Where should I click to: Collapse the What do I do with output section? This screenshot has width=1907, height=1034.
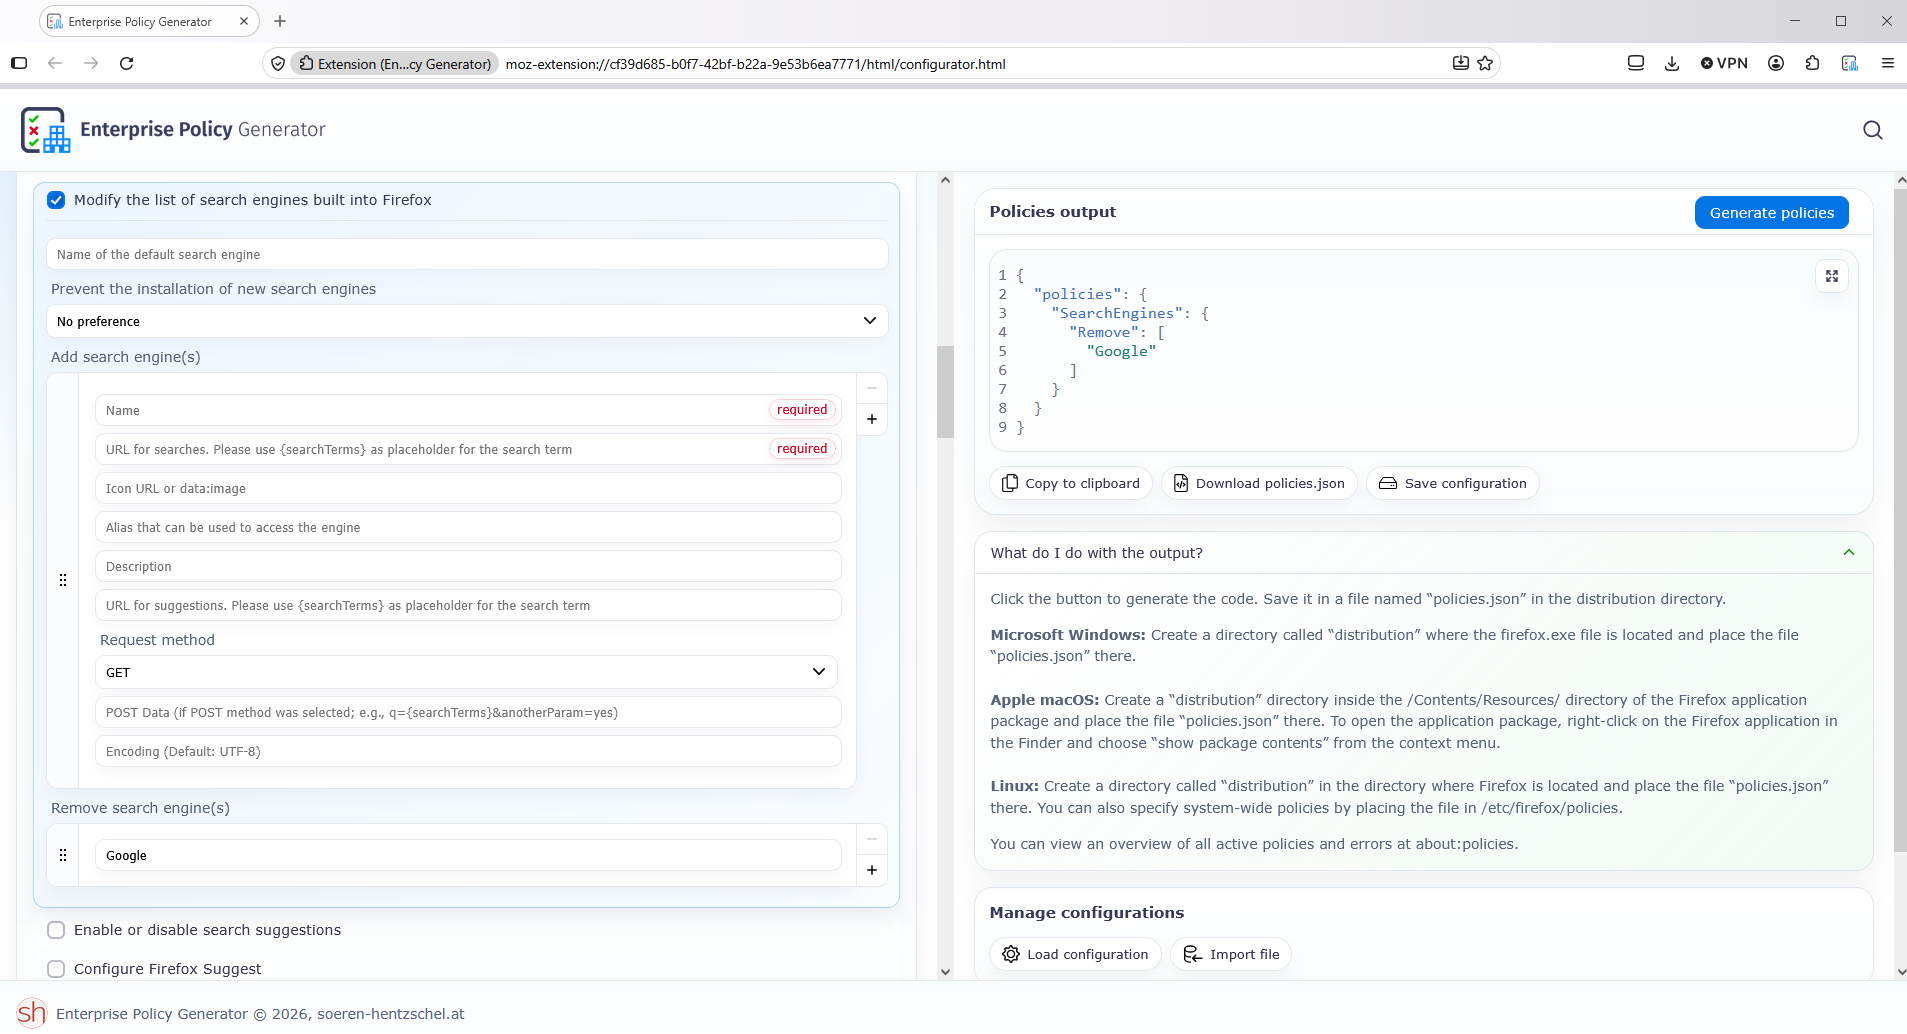pos(1848,553)
